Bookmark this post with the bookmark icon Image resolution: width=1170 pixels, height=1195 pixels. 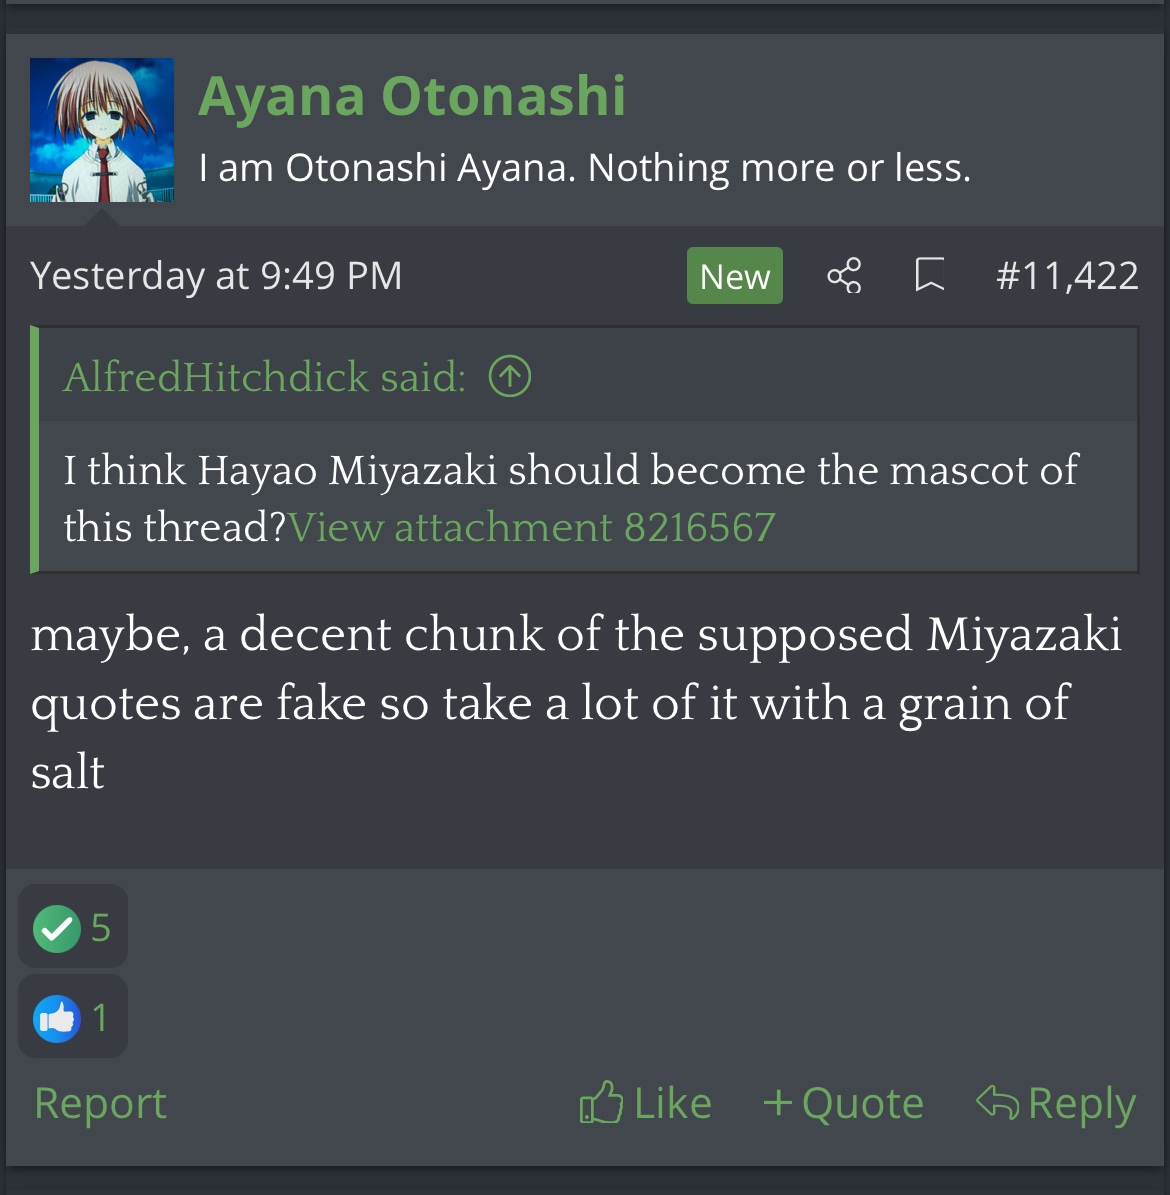[930, 275]
